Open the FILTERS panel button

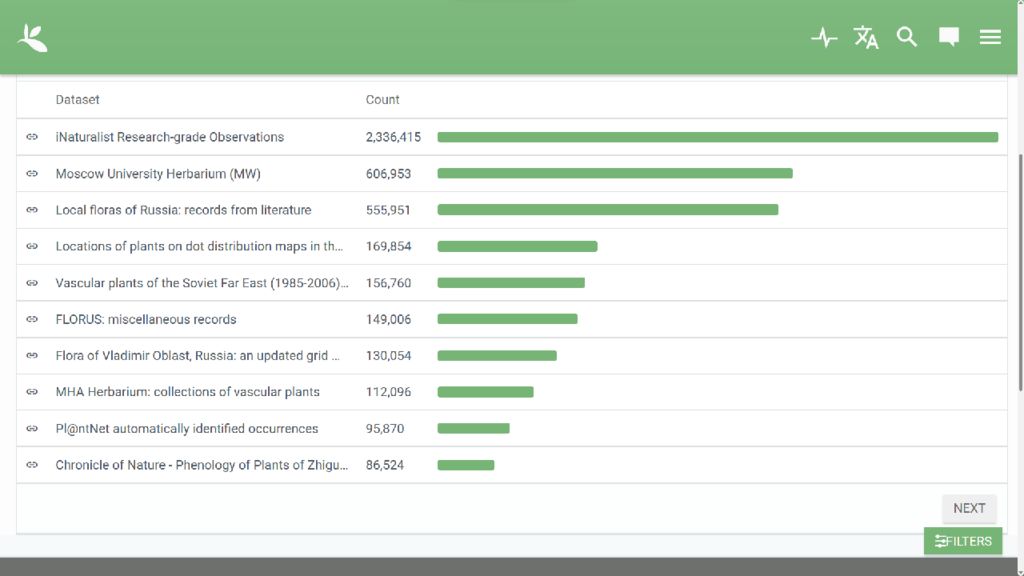coord(963,541)
